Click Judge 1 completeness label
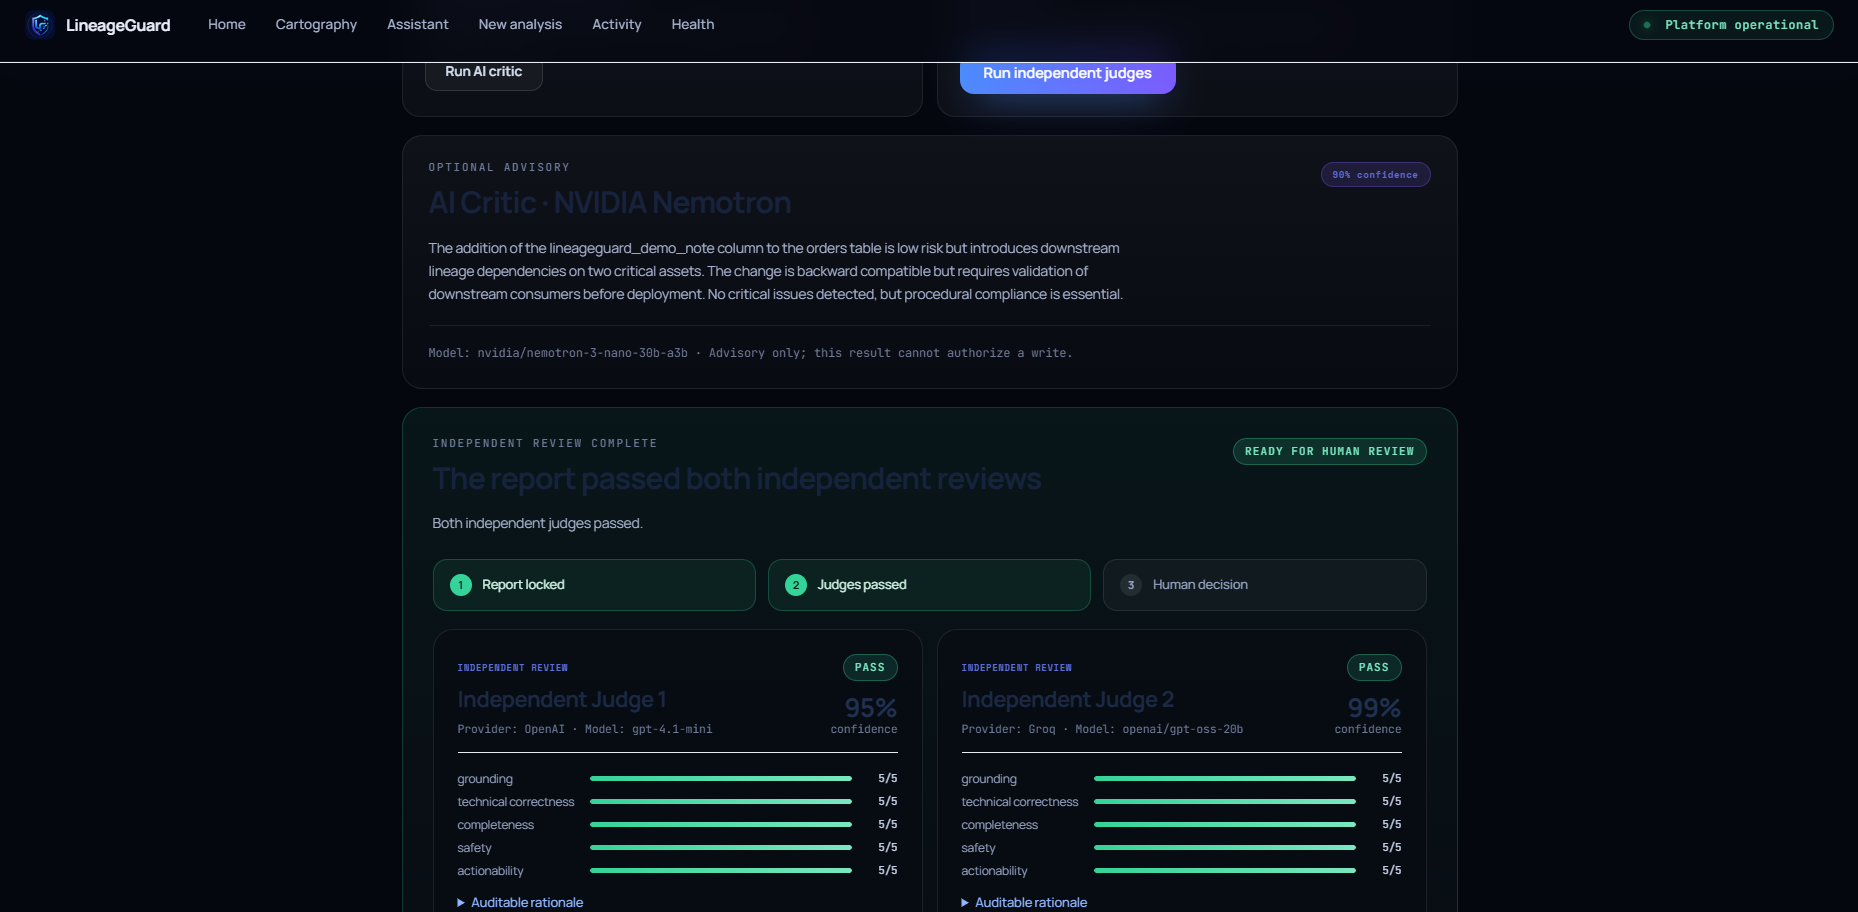Image resolution: width=1858 pixels, height=912 pixels. pos(496,825)
